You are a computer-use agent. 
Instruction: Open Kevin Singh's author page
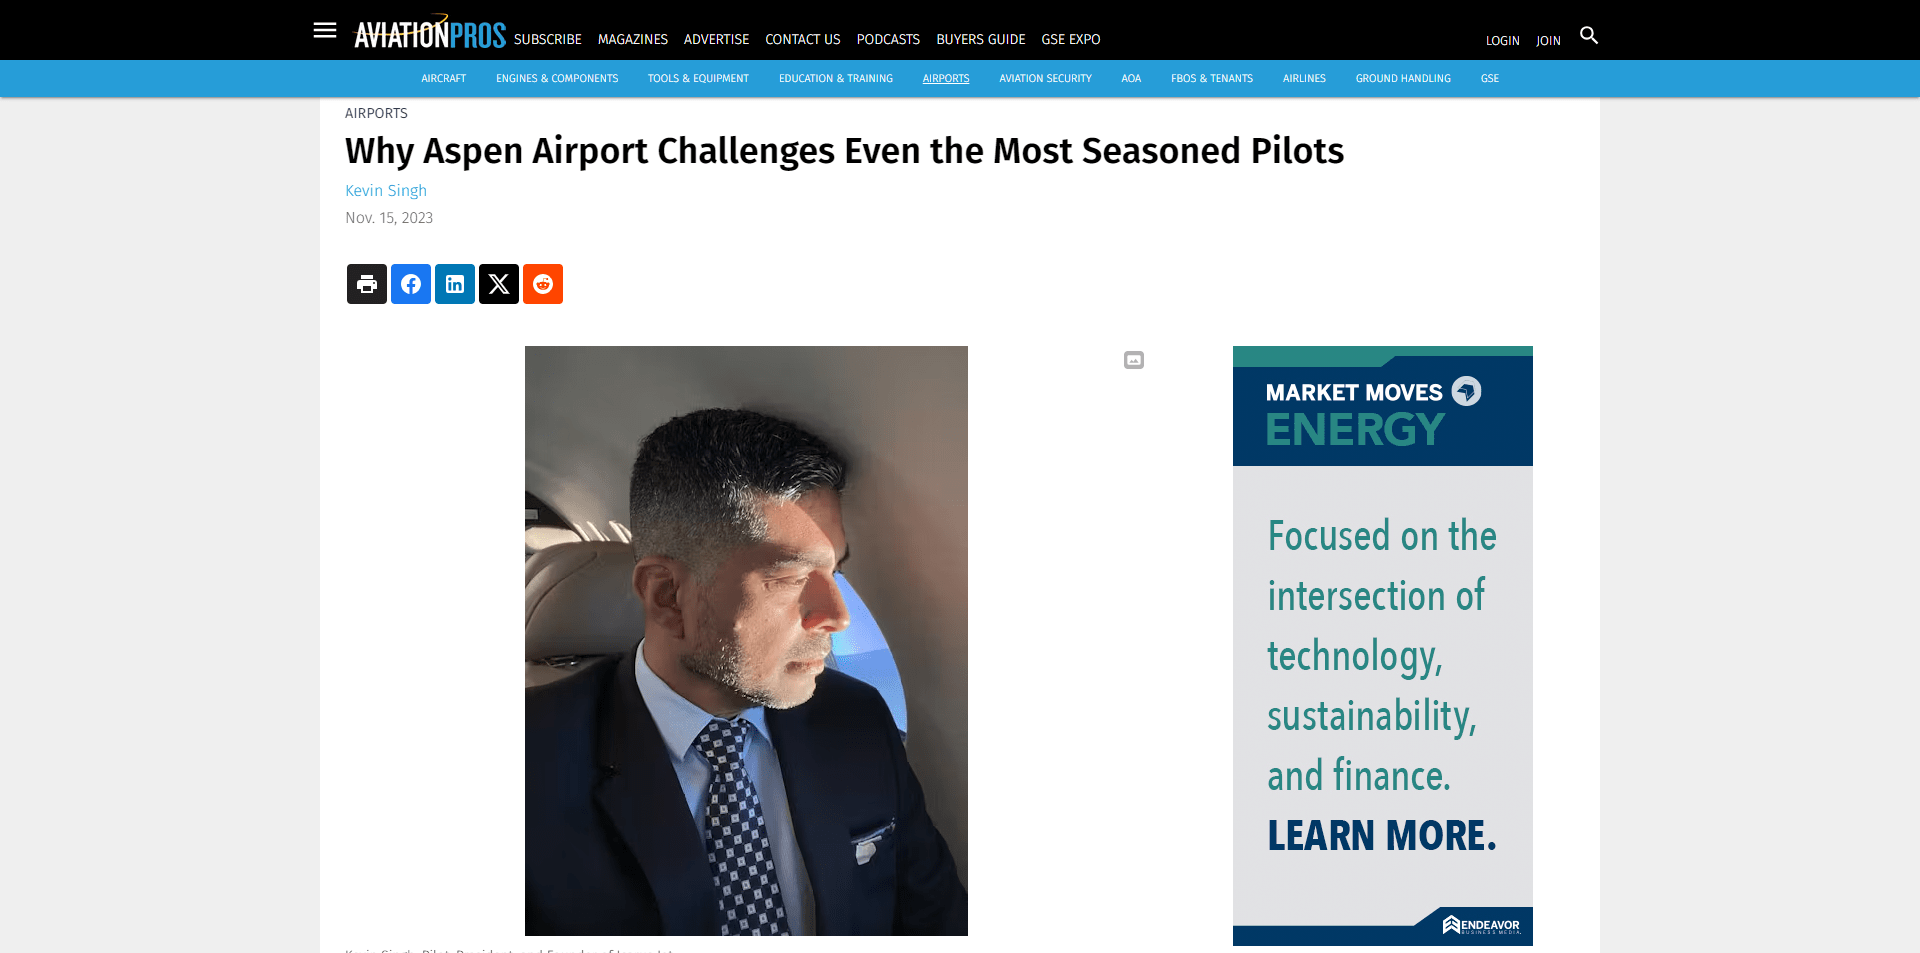(x=385, y=190)
